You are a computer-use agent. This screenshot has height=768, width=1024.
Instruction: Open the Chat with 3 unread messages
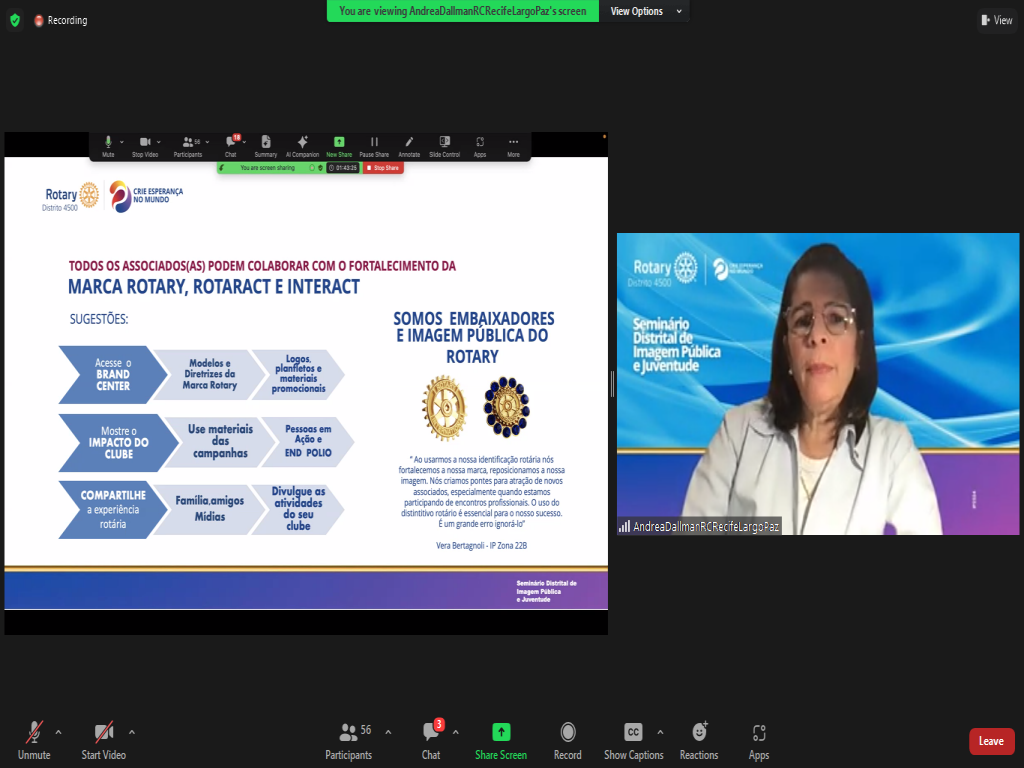pyautogui.click(x=431, y=739)
